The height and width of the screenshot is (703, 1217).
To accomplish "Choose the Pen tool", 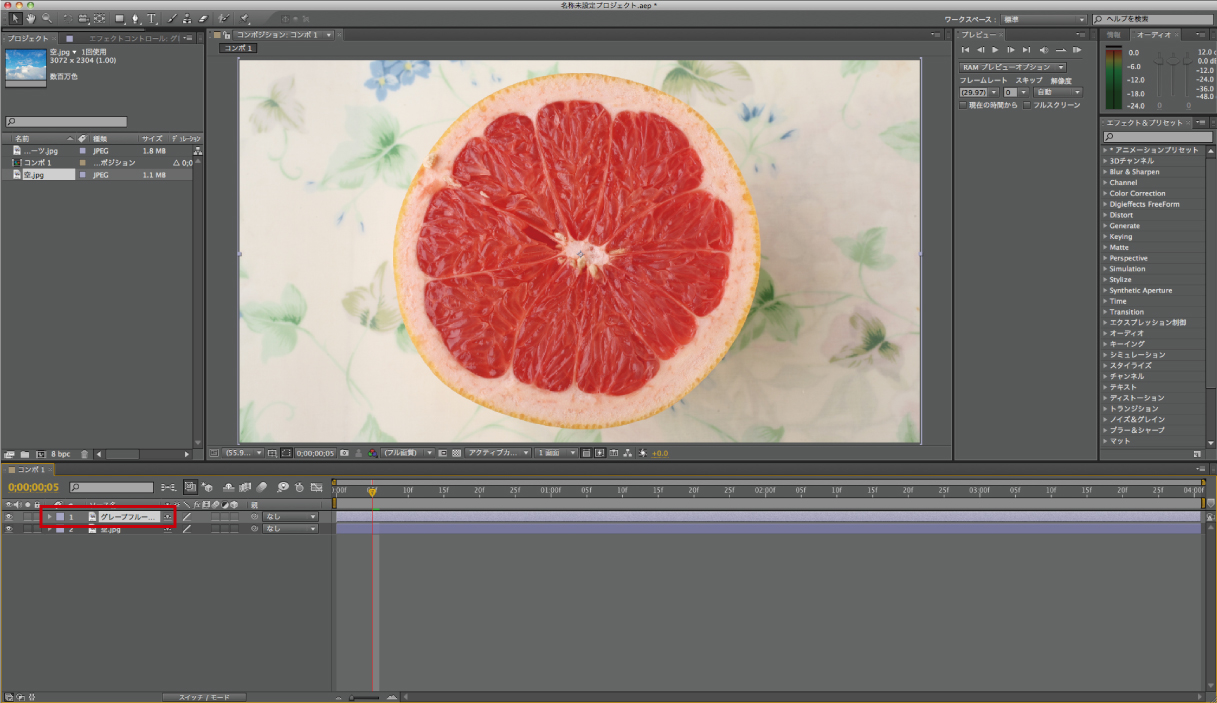I will tap(136, 18).
